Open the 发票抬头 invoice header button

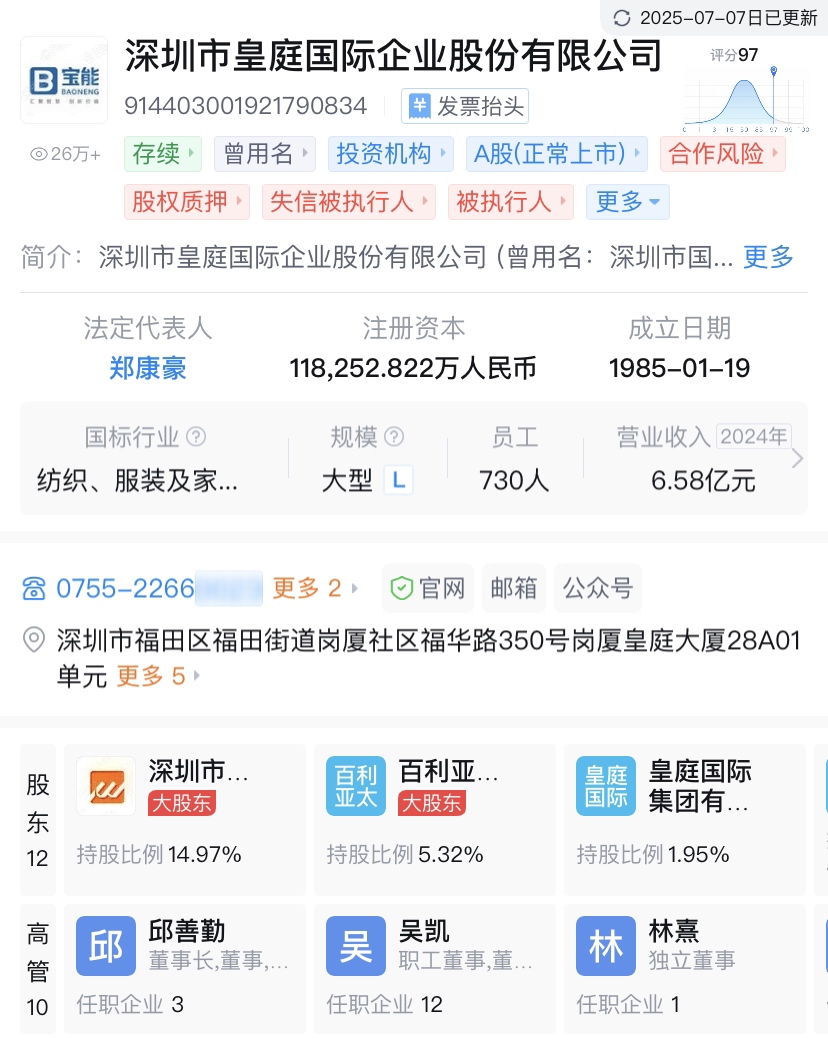(464, 106)
